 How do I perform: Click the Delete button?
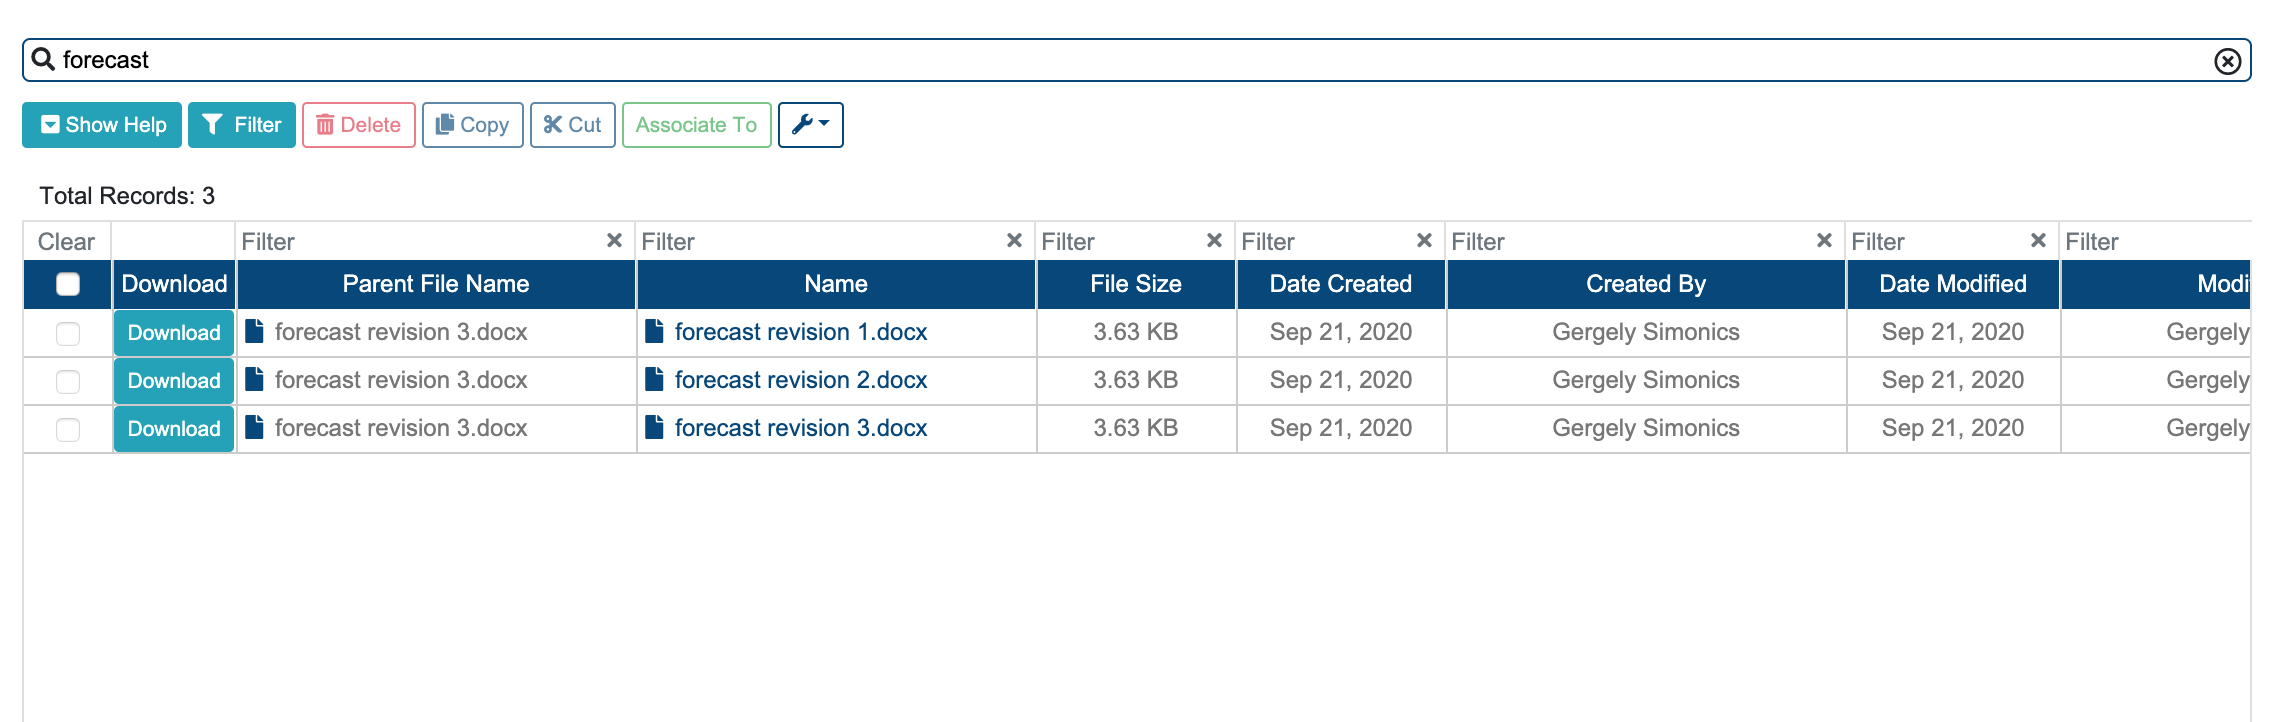(358, 125)
